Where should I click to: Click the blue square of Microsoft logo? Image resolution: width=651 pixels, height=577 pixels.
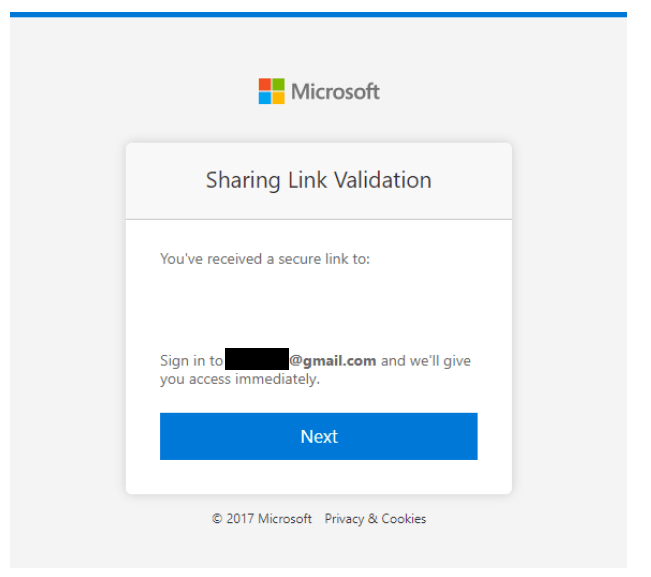(265, 98)
